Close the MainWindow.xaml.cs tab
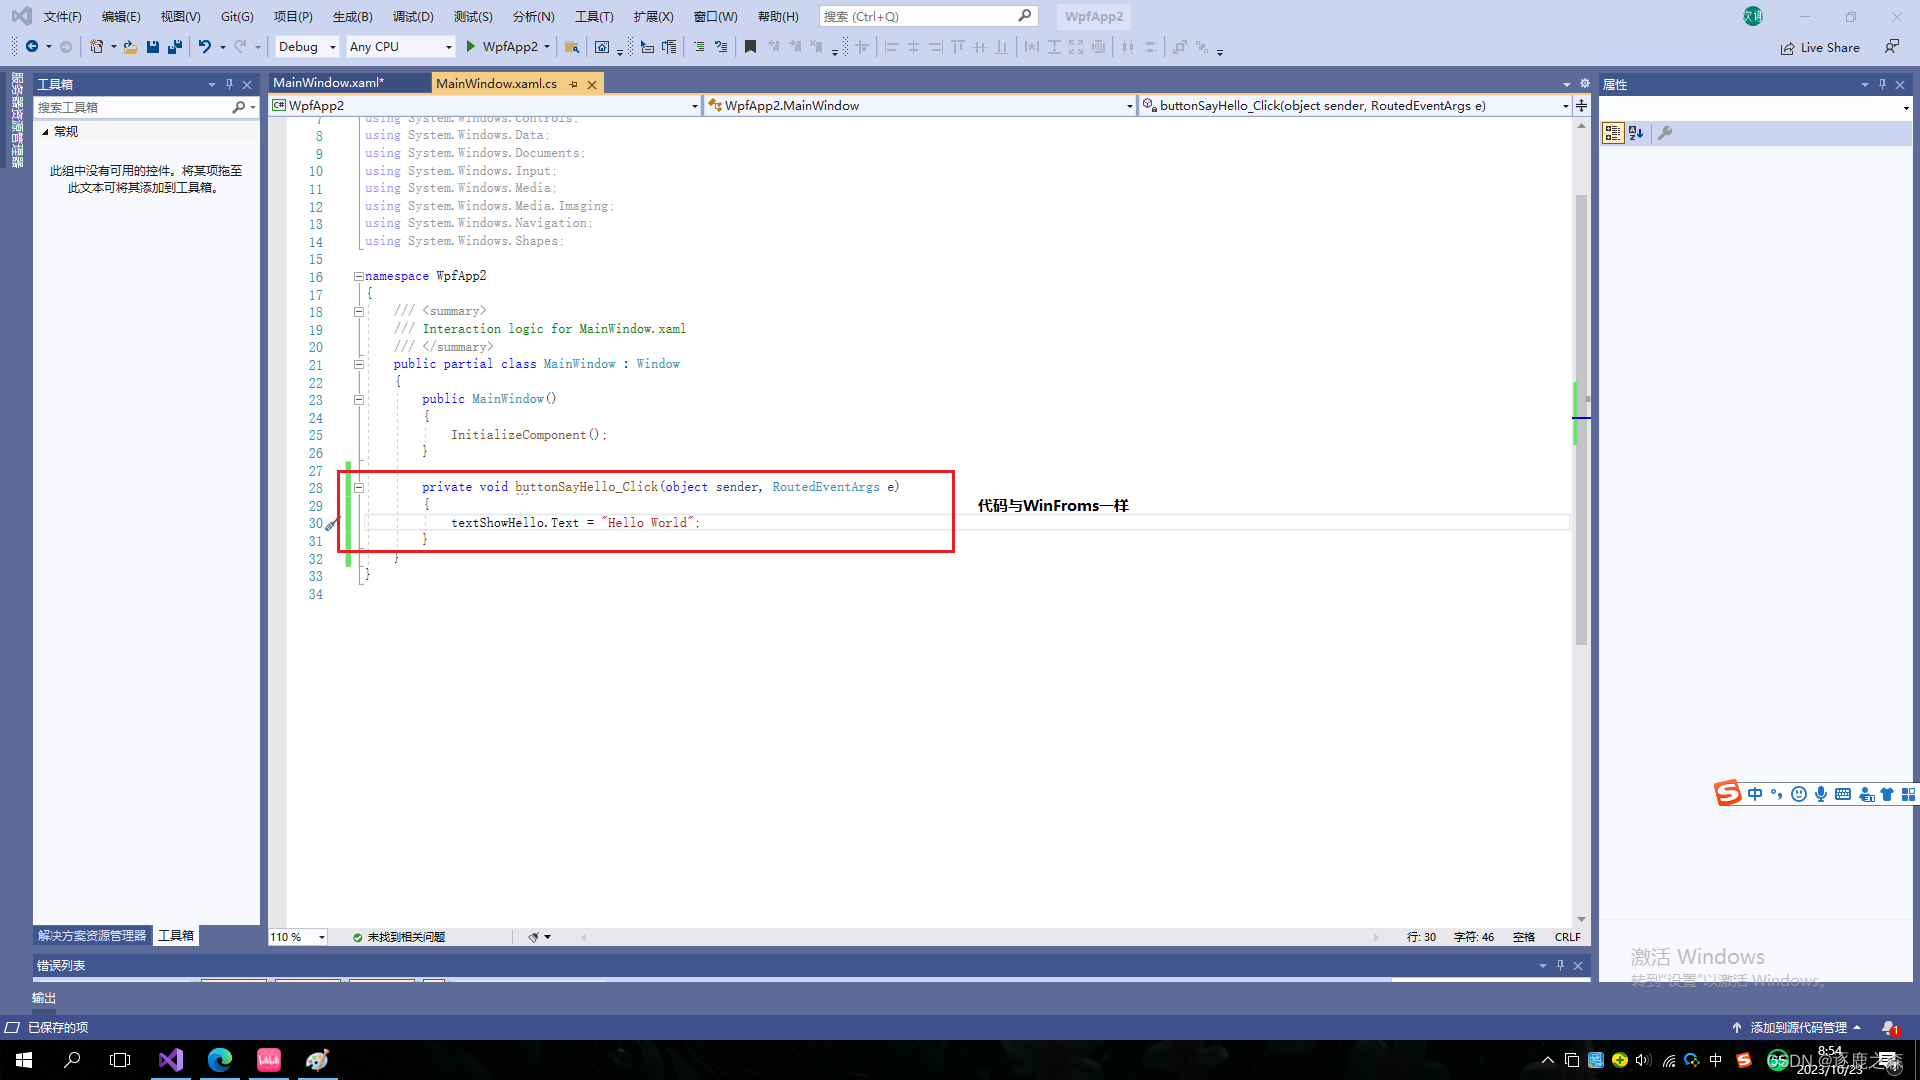The height and width of the screenshot is (1080, 1920). (592, 84)
